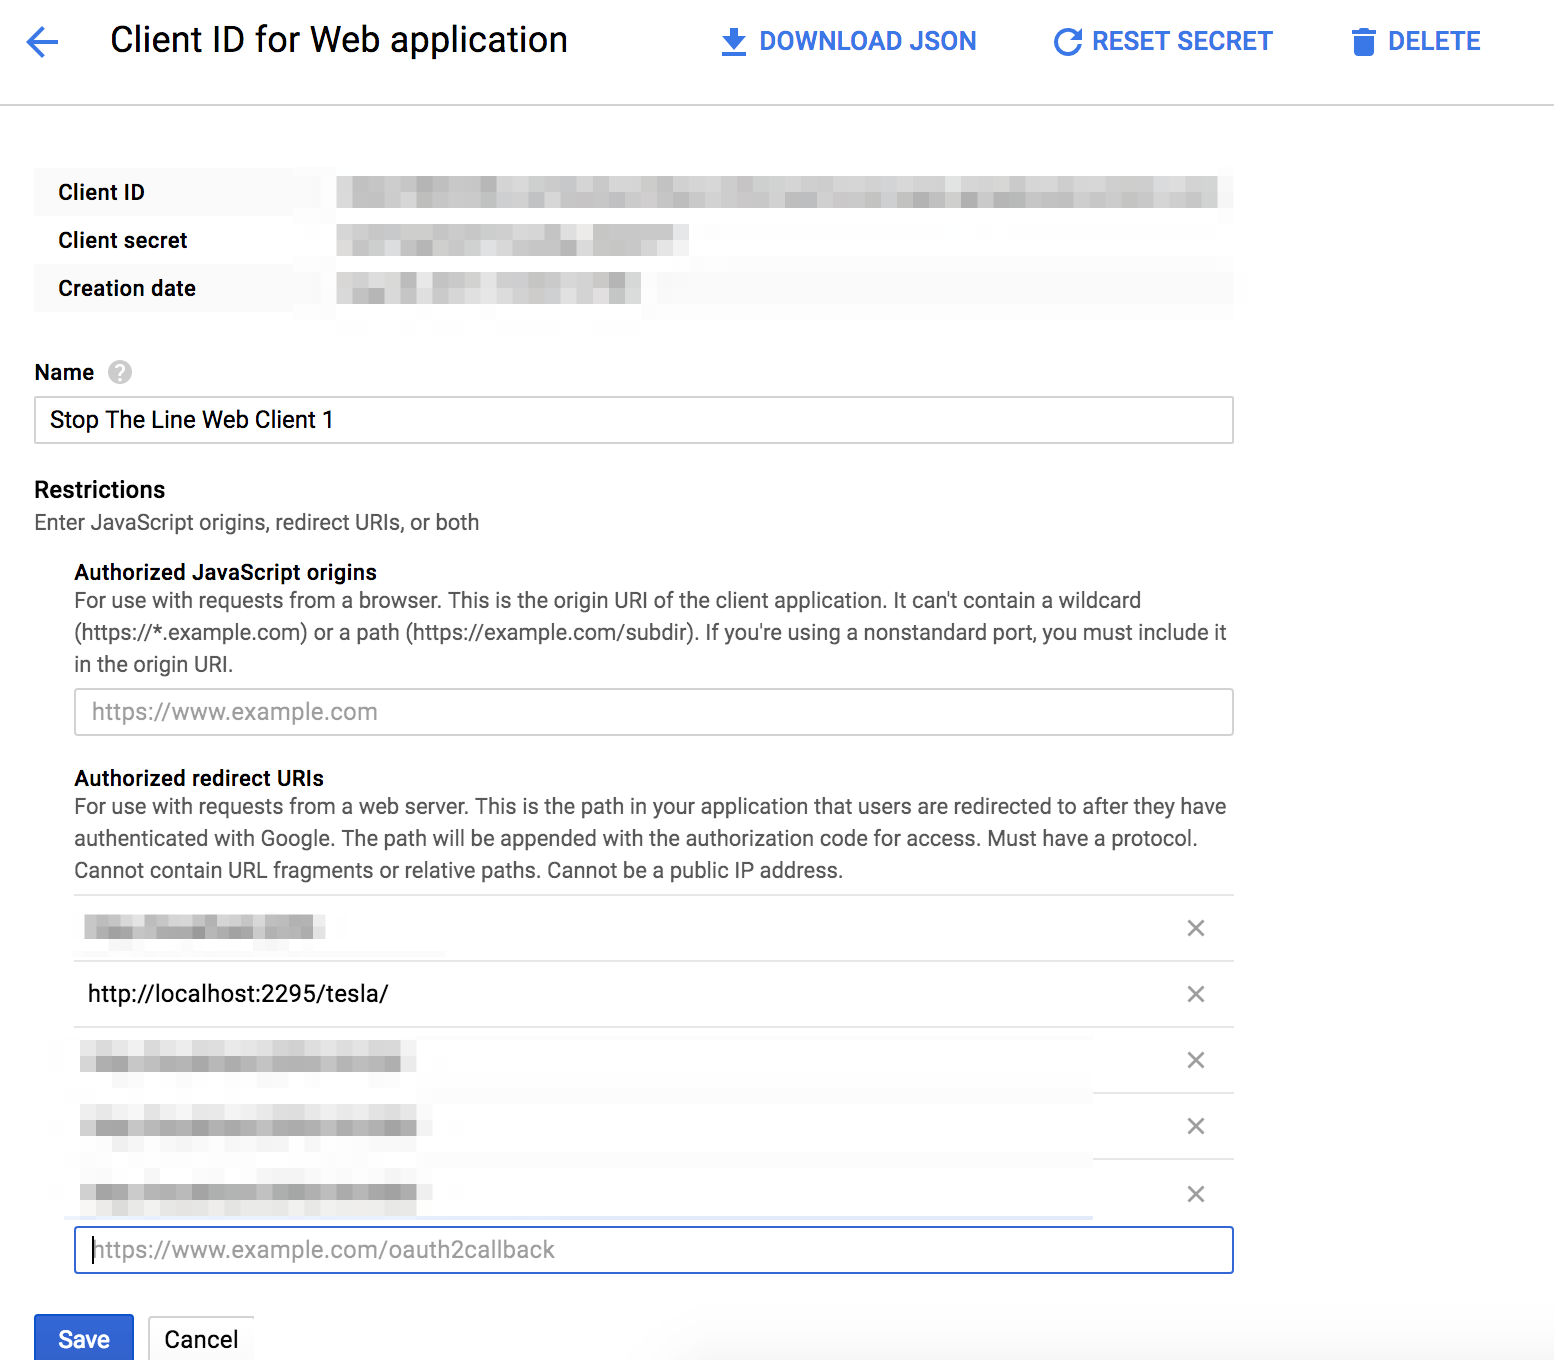The height and width of the screenshot is (1360, 1554).
Task: Click the 'Client ID for Web application' title
Action: click(339, 40)
